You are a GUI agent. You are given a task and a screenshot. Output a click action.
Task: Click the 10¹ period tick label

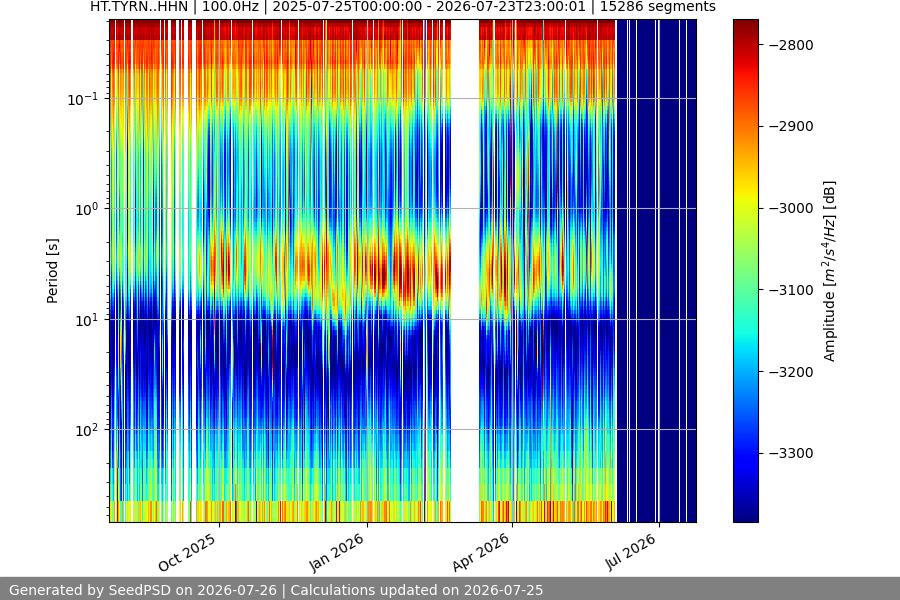coord(87,320)
